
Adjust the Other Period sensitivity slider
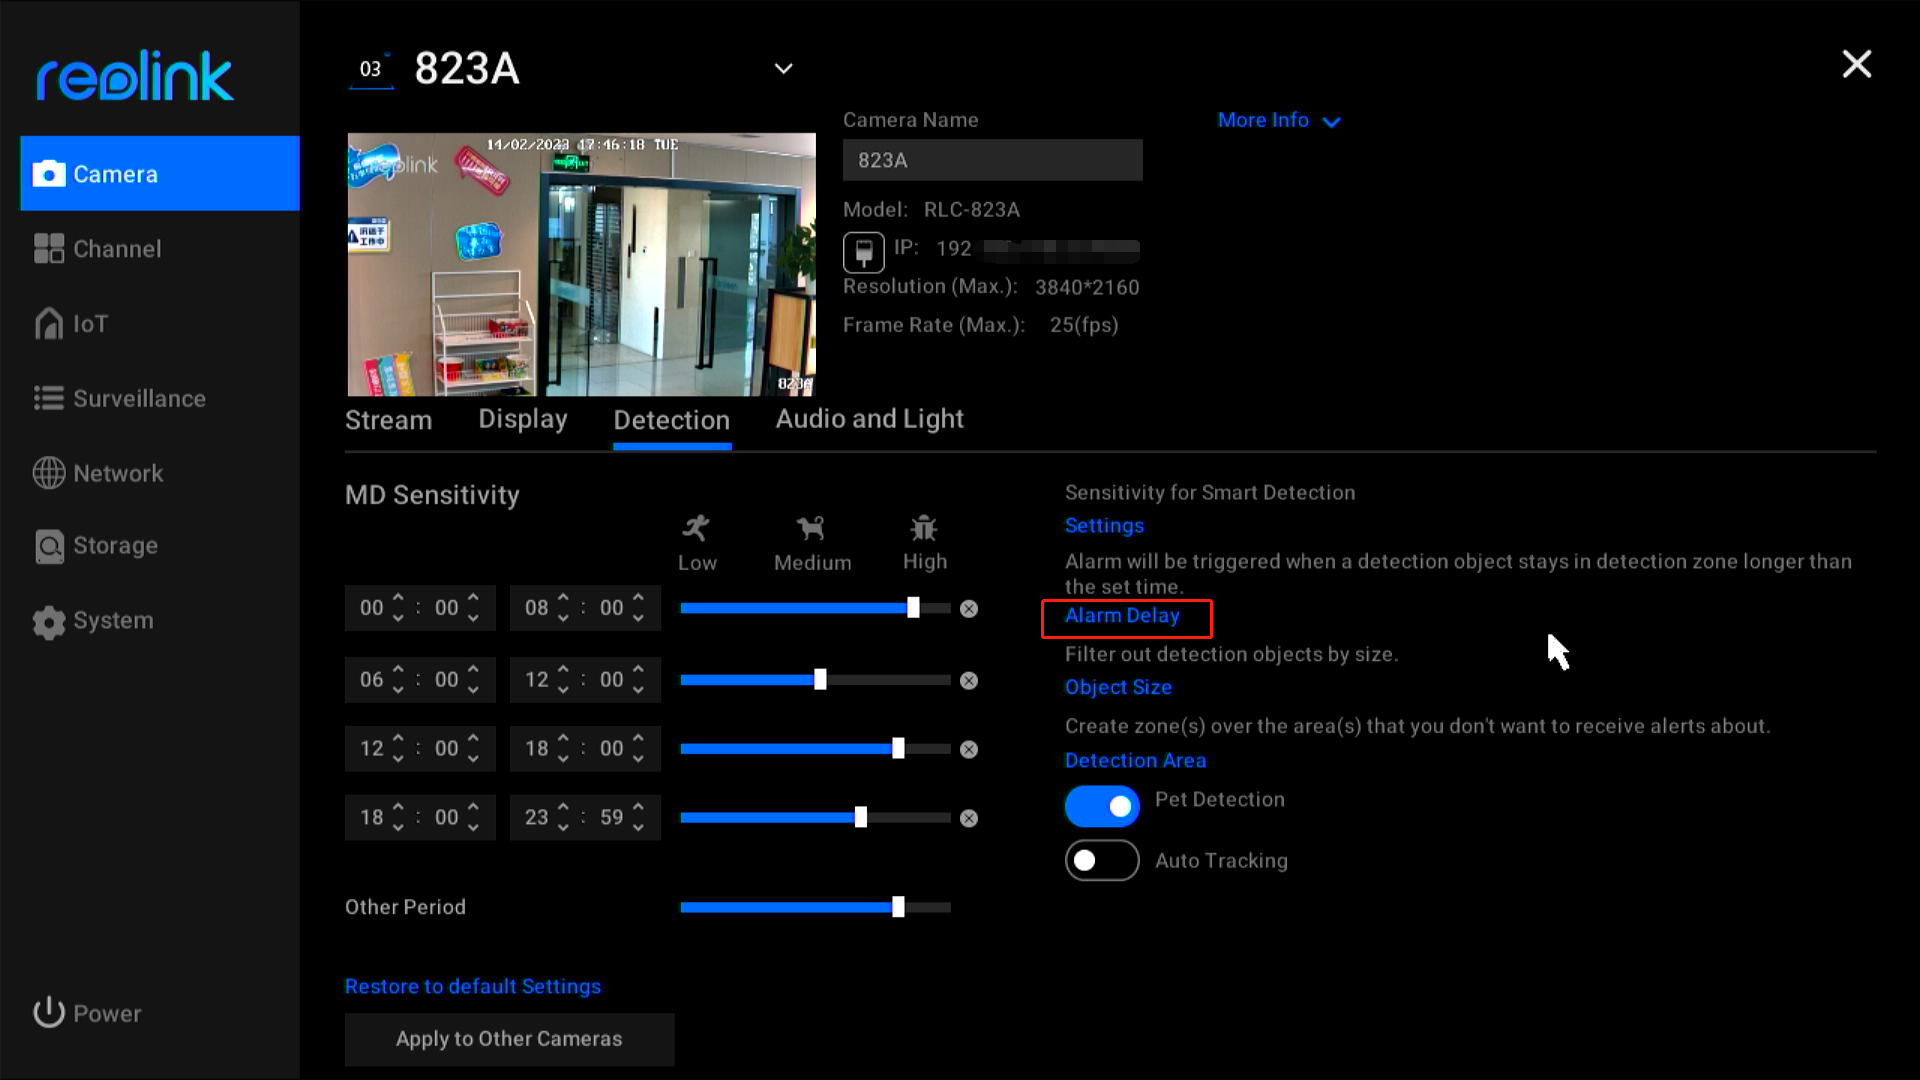[897, 907]
